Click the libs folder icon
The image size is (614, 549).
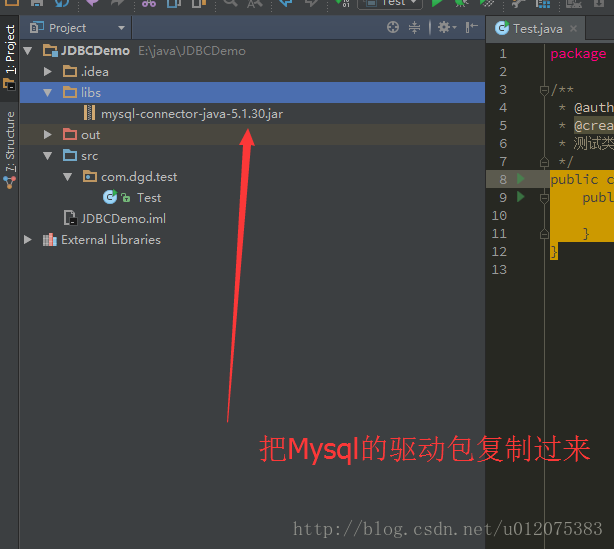70,92
